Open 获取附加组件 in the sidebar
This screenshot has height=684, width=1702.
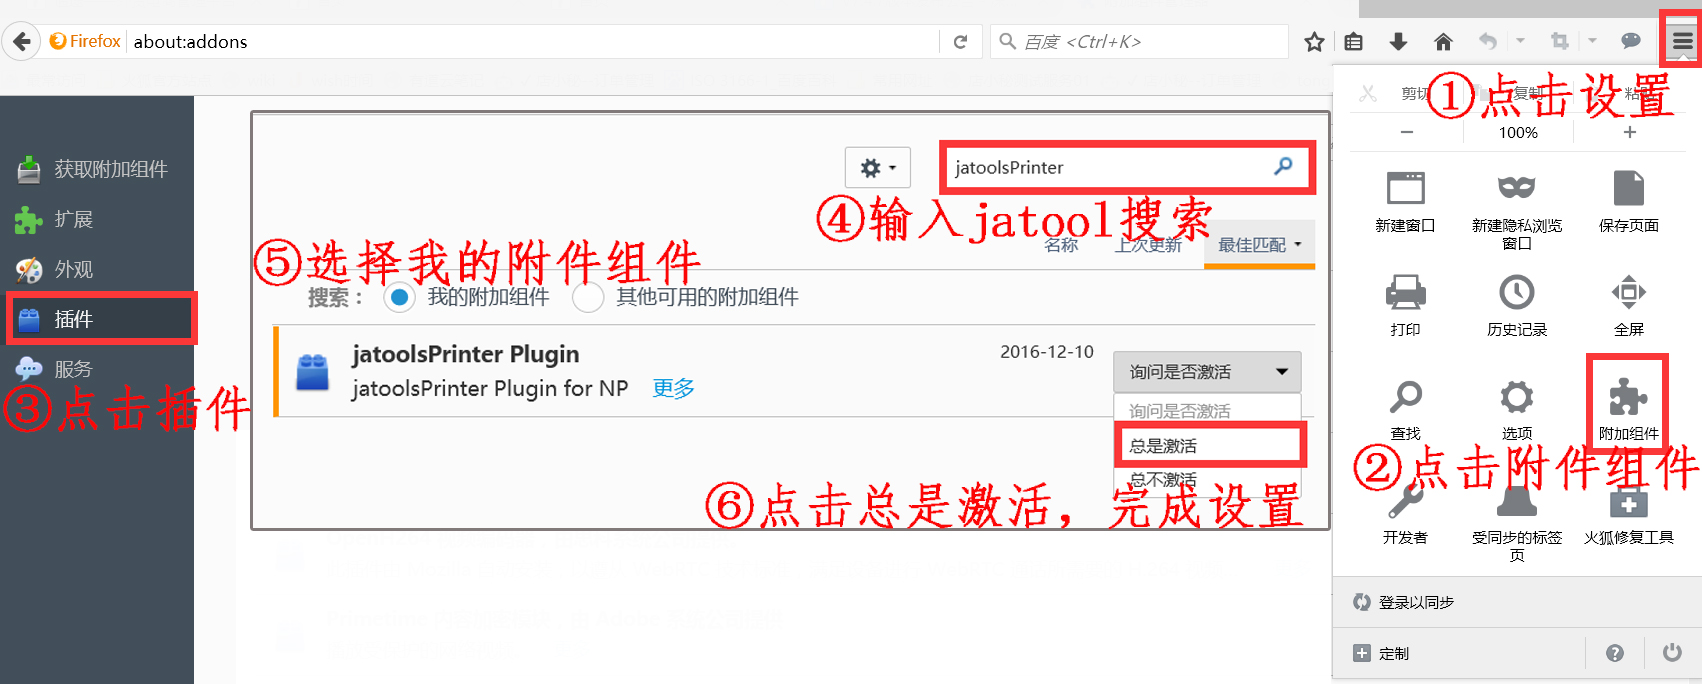(x=97, y=170)
